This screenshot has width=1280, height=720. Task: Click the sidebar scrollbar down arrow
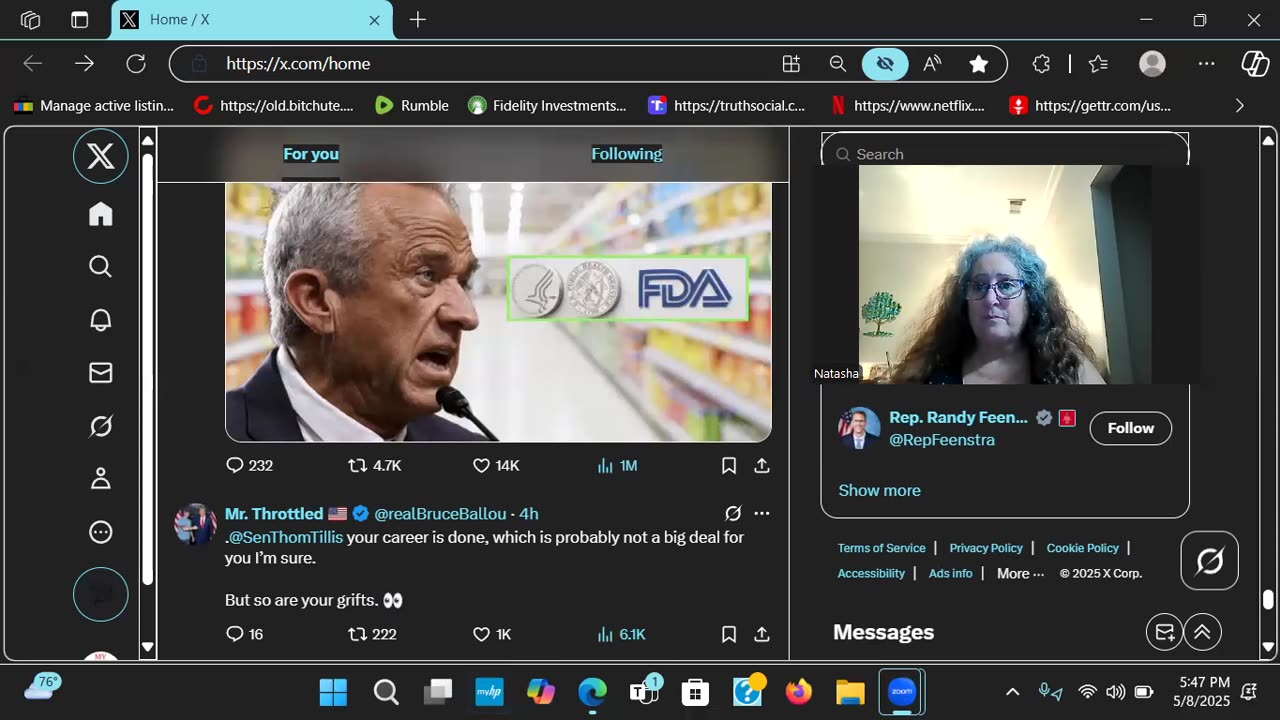click(148, 647)
